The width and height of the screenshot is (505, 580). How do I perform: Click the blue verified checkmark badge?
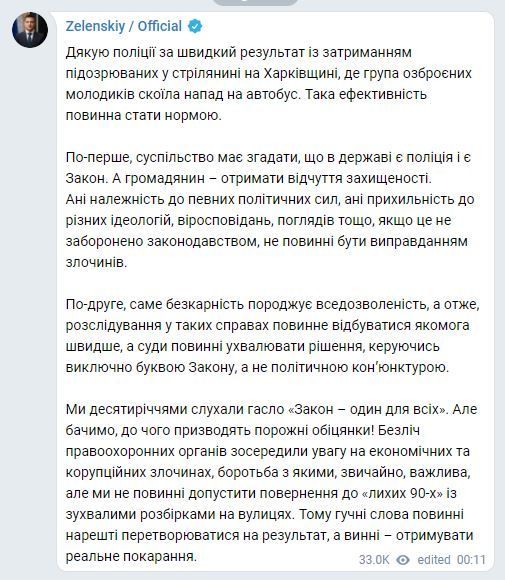(195, 27)
